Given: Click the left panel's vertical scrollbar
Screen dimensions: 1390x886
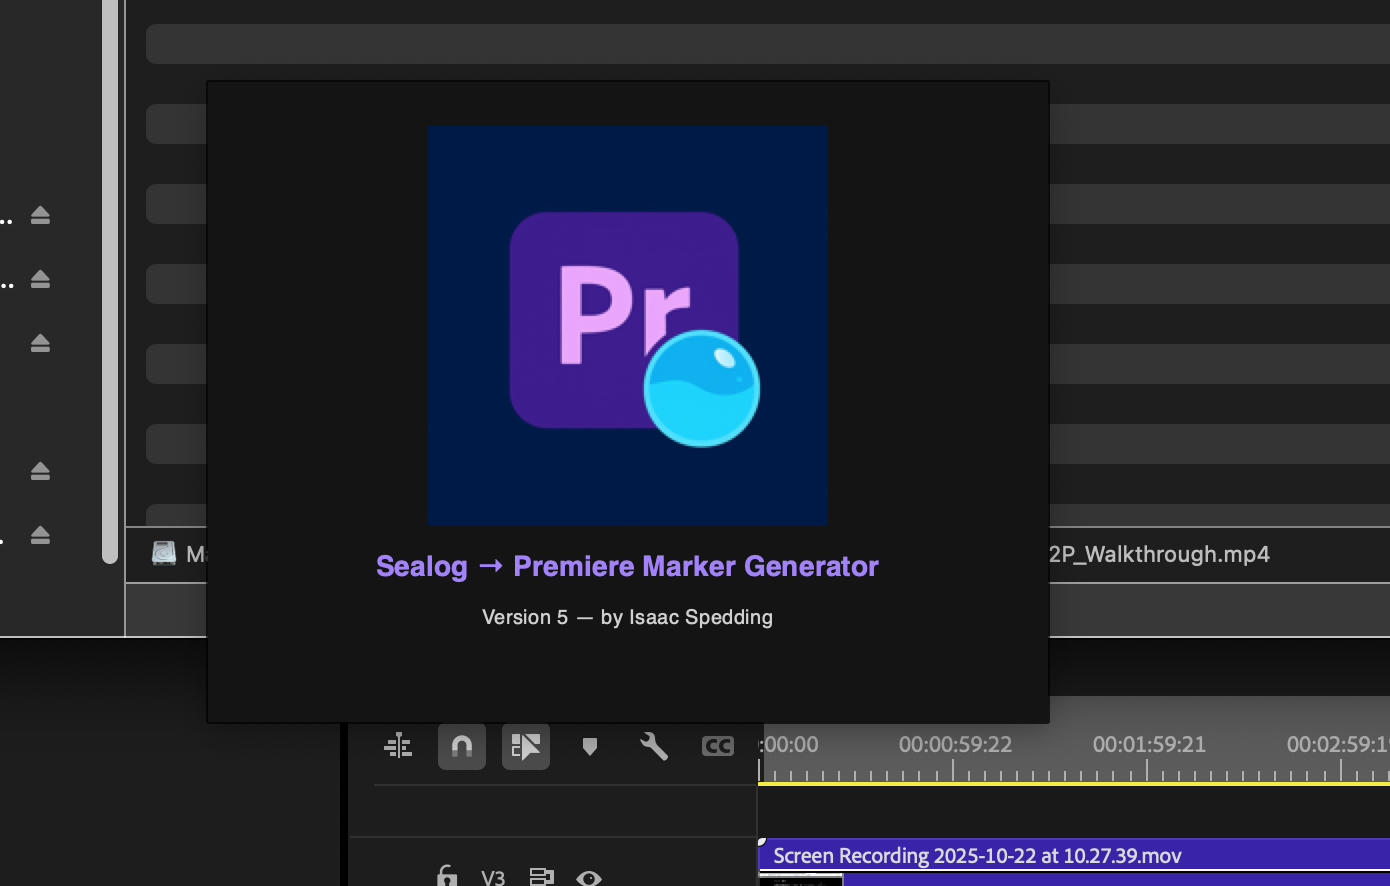Looking at the screenshot, I should point(110,282).
